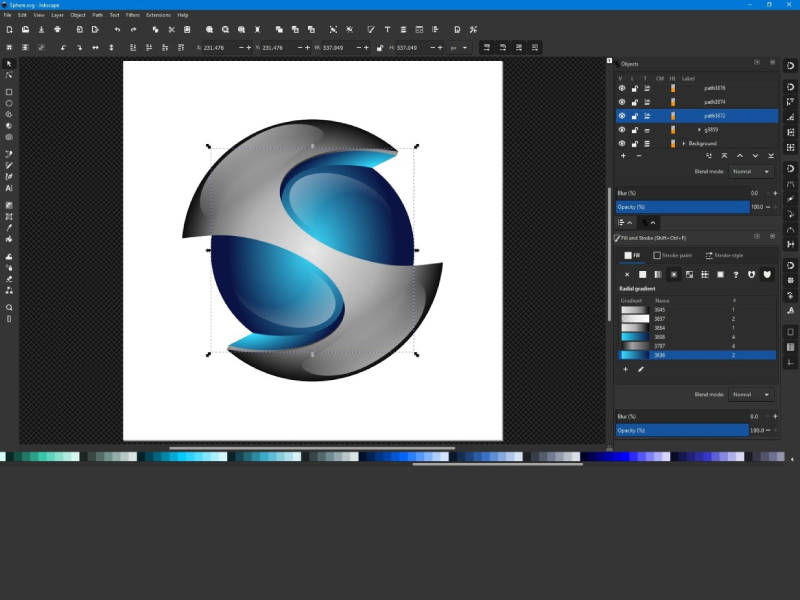The height and width of the screenshot is (600, 800).
Task: Choose the Zoom tool
Action: [x=9, y=307]
